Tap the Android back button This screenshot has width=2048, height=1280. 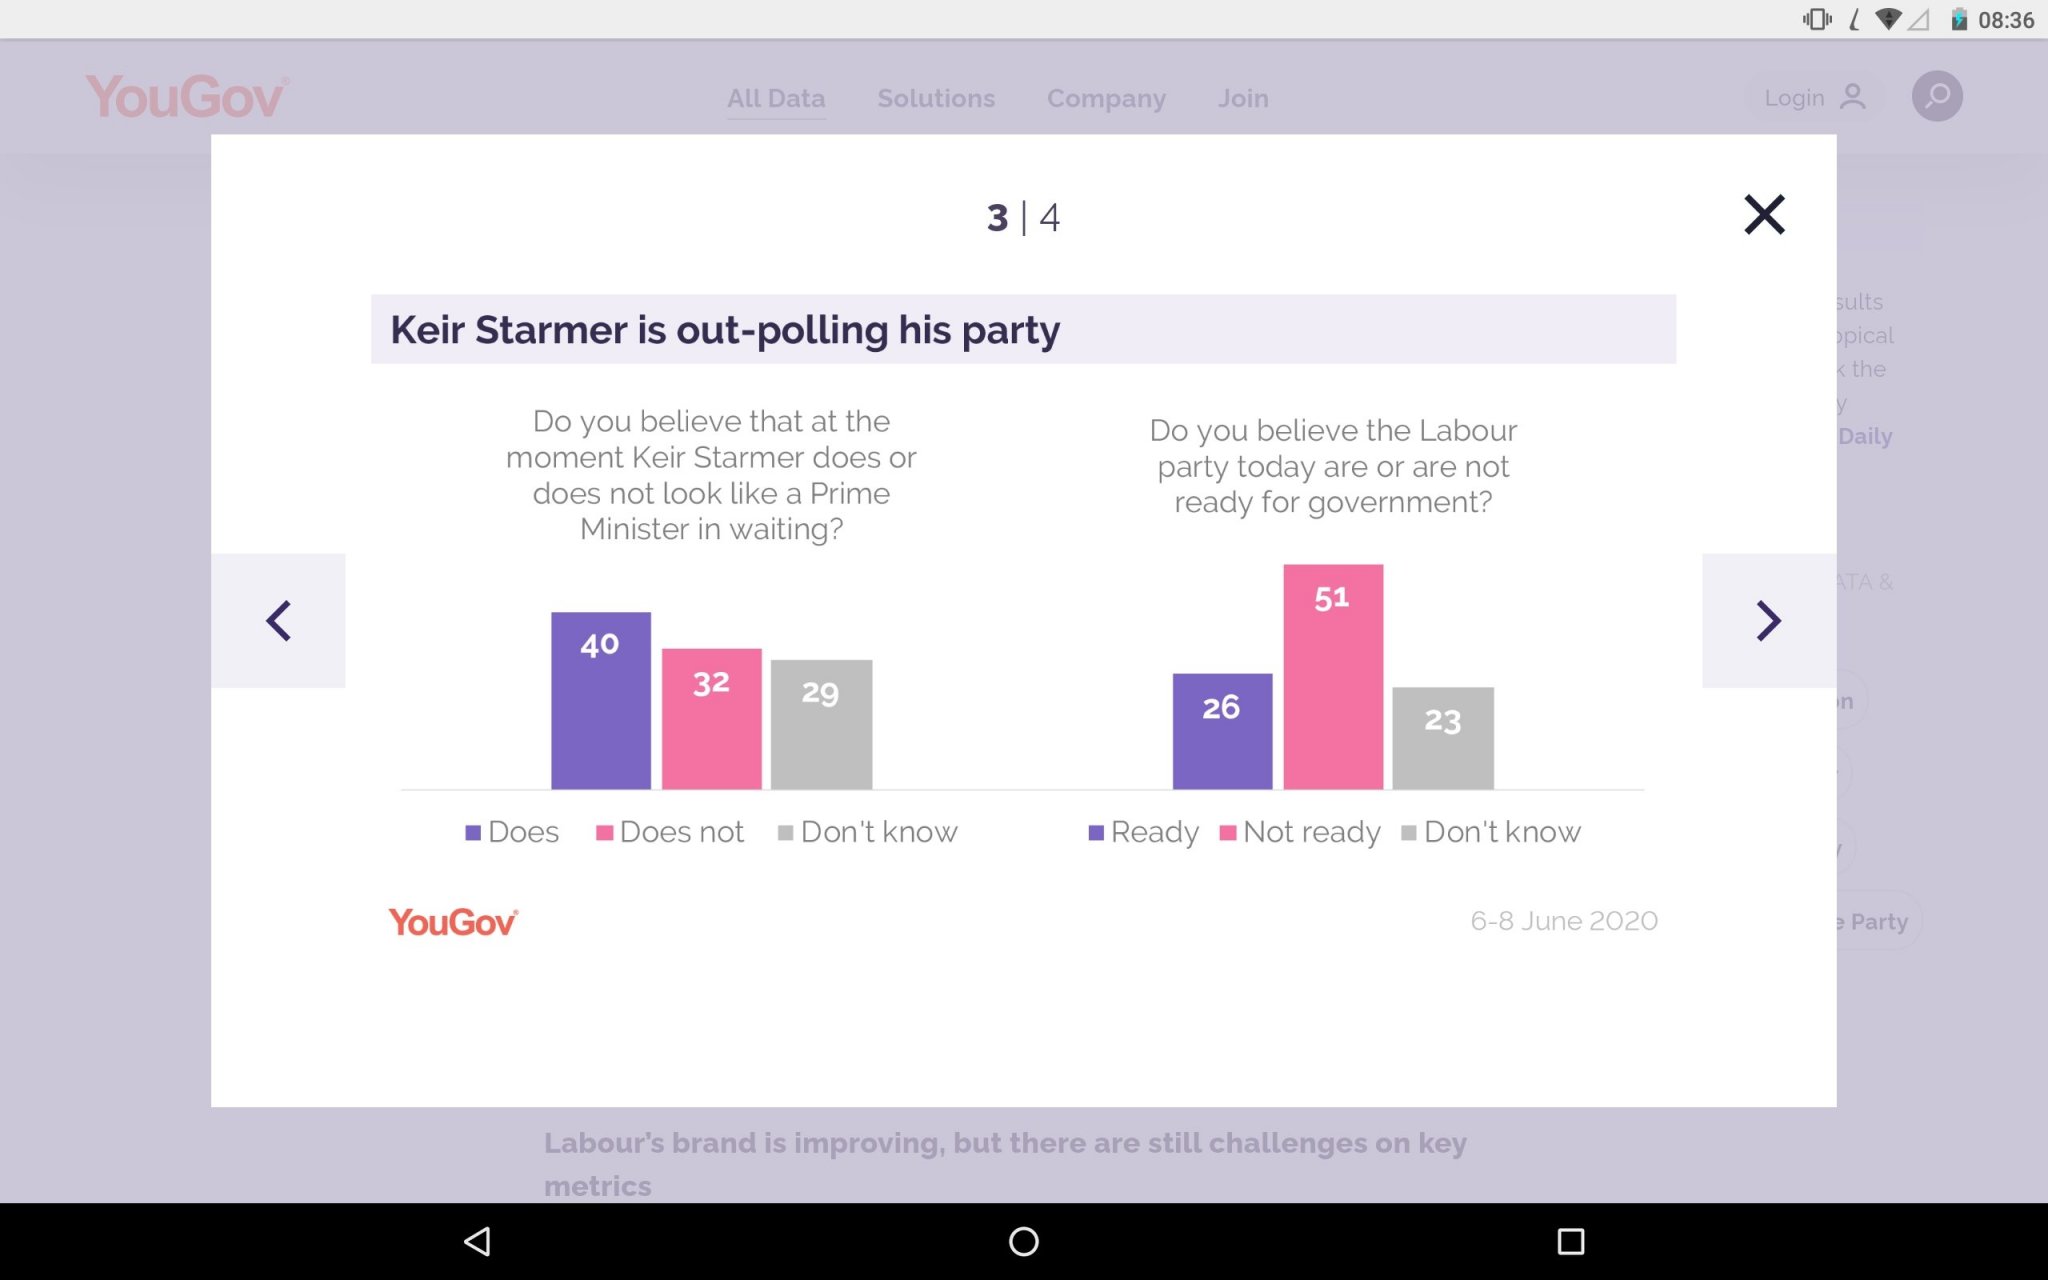coord(477,1241)
